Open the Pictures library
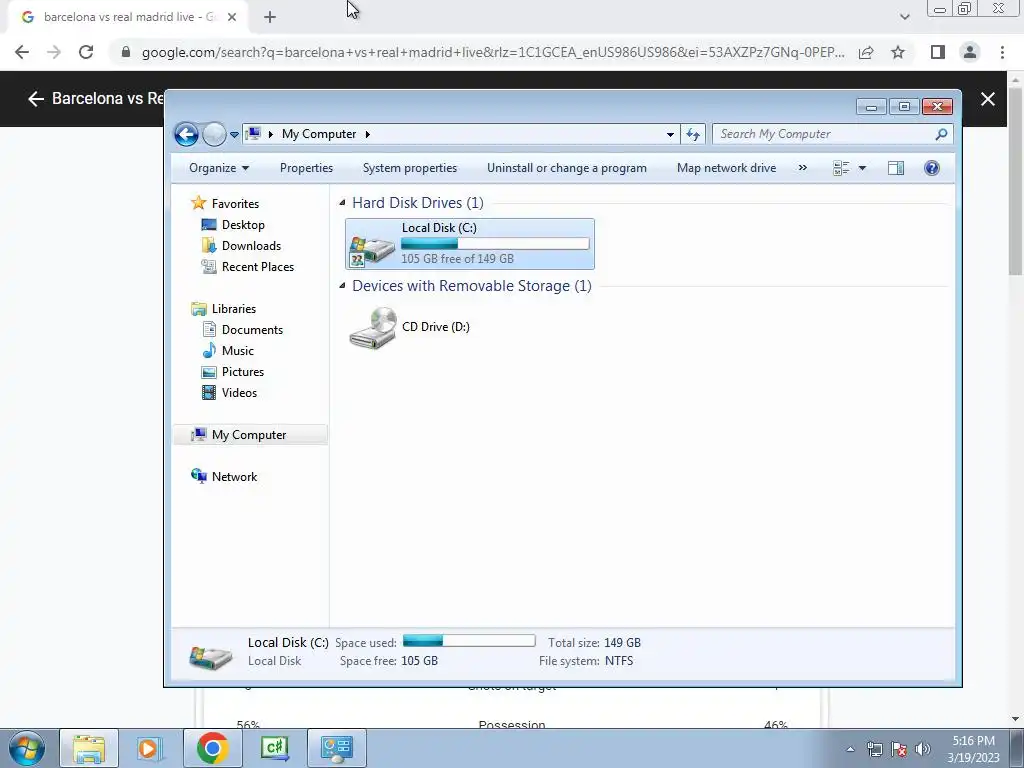This screenshot has width=1024, height=768. [243, 372]
